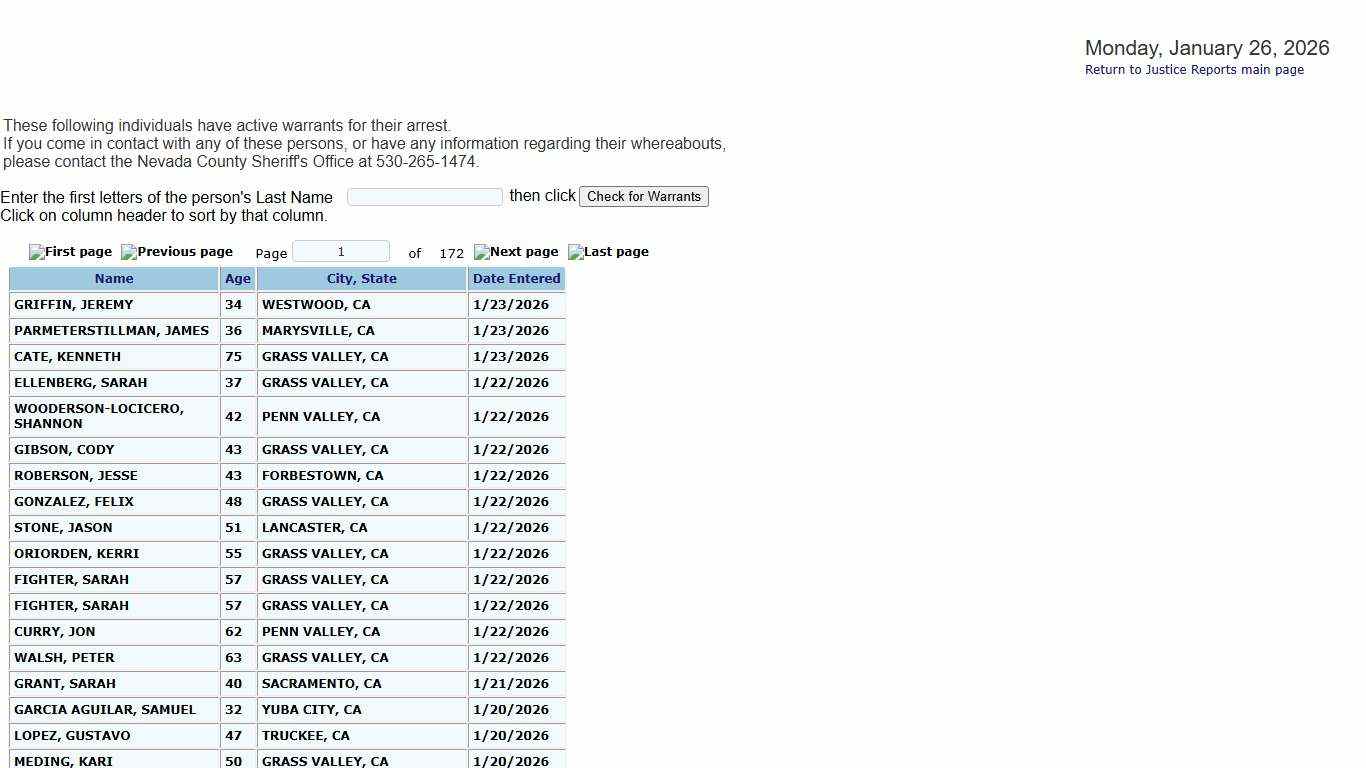Focus the Last Name search field
The height and width of the screenshot is (768, 1366).
tap(425, 197)
